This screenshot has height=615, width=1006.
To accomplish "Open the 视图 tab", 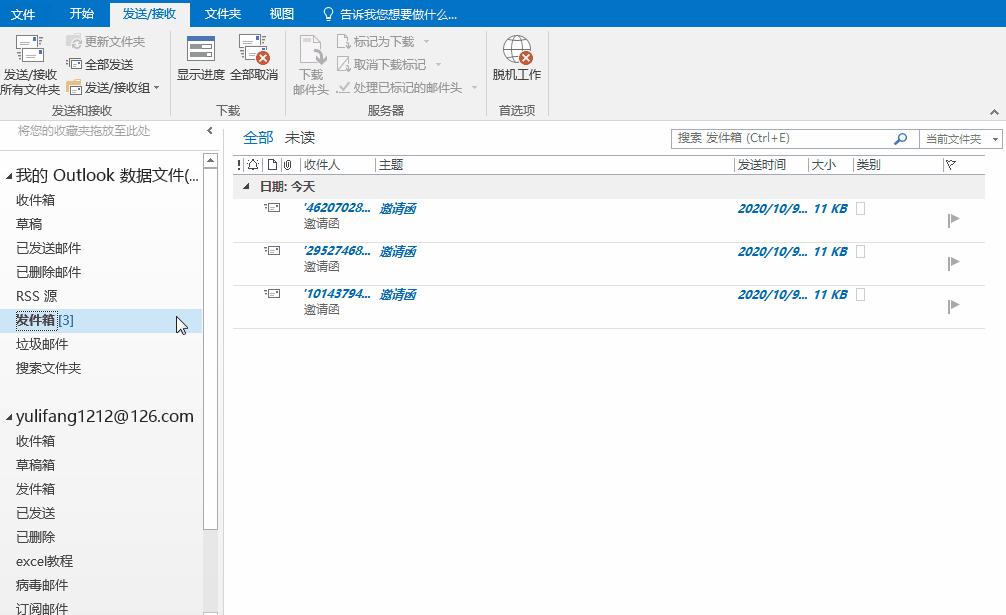I will click(282, 14).
